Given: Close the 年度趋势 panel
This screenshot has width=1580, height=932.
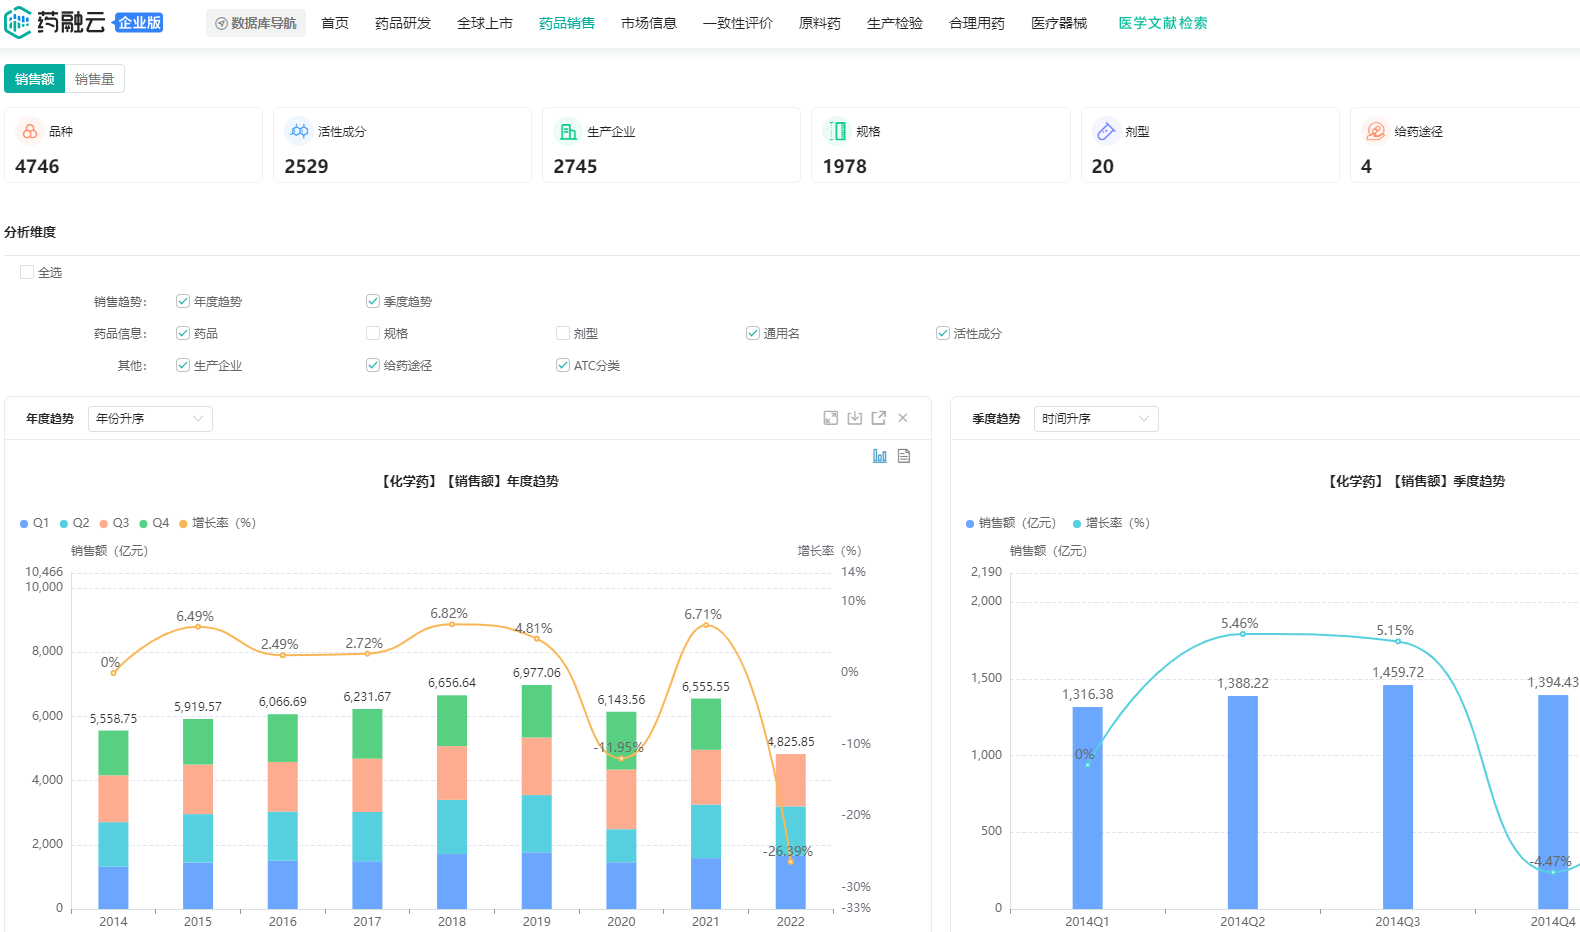Looking at the screenshot, I should point(902,418).
